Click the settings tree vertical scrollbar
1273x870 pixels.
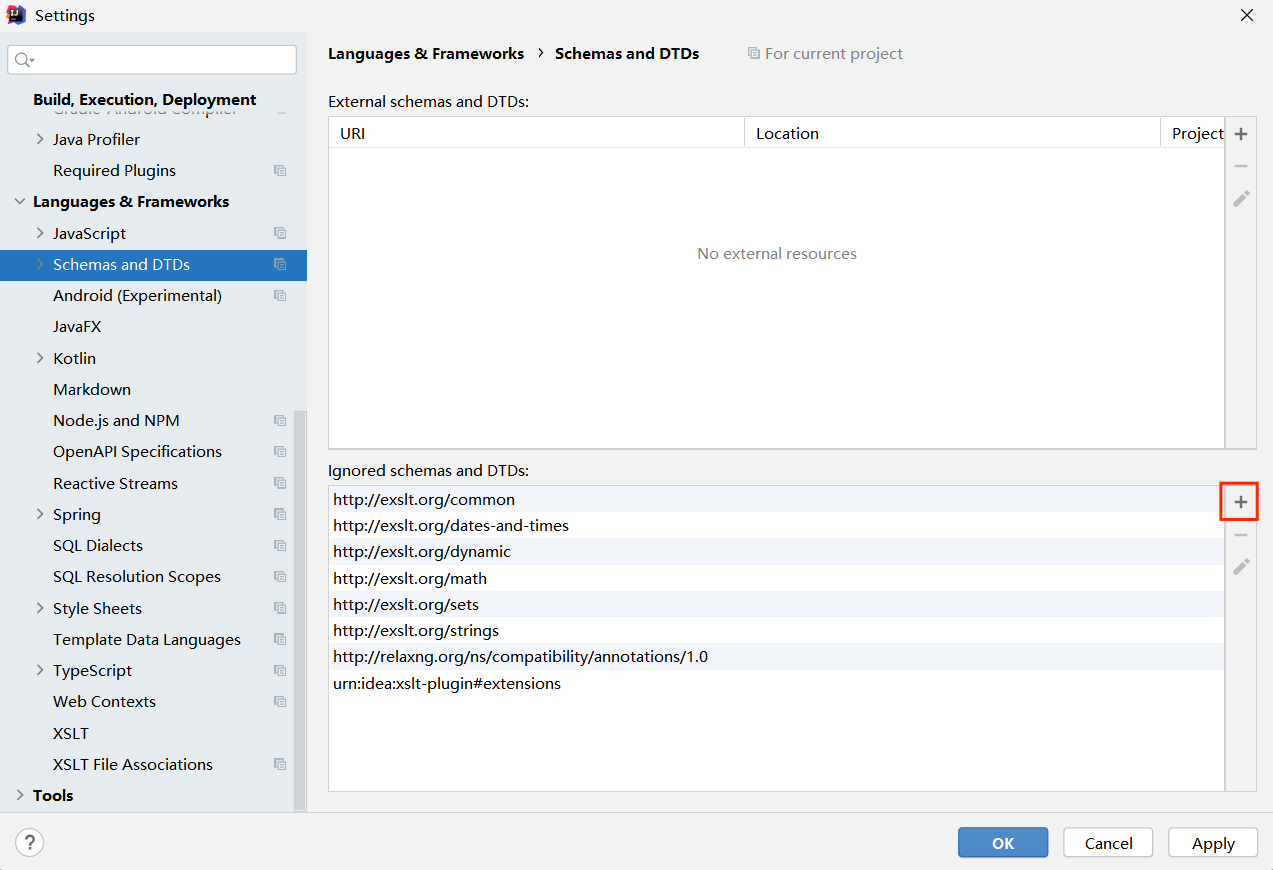click(300, 610)
